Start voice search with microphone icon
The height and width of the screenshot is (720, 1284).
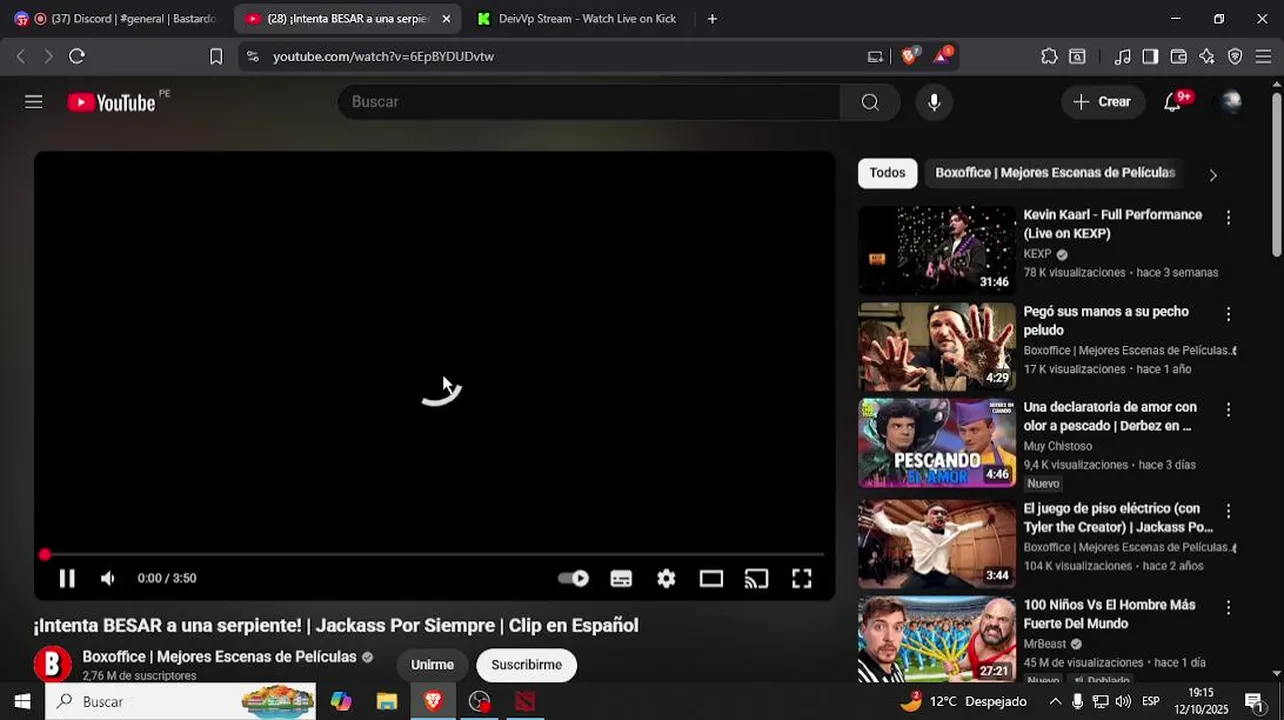pos(934,102)
